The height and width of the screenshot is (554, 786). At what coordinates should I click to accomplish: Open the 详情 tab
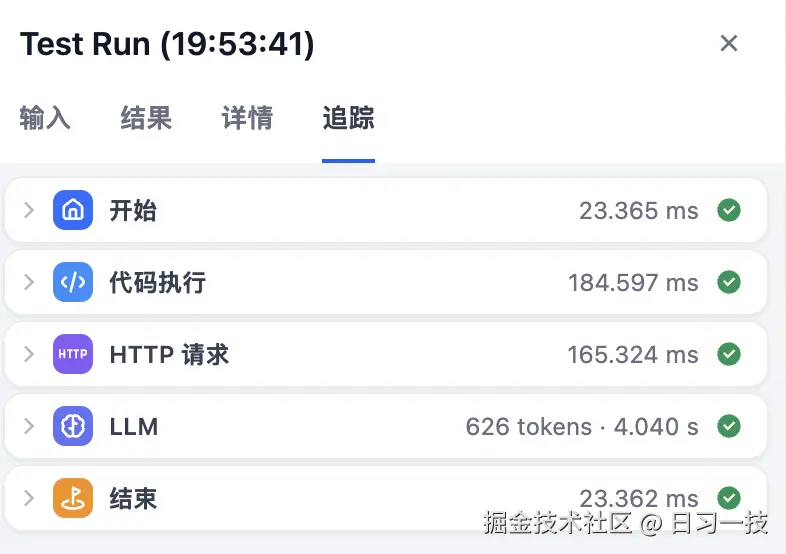[247, 118]
